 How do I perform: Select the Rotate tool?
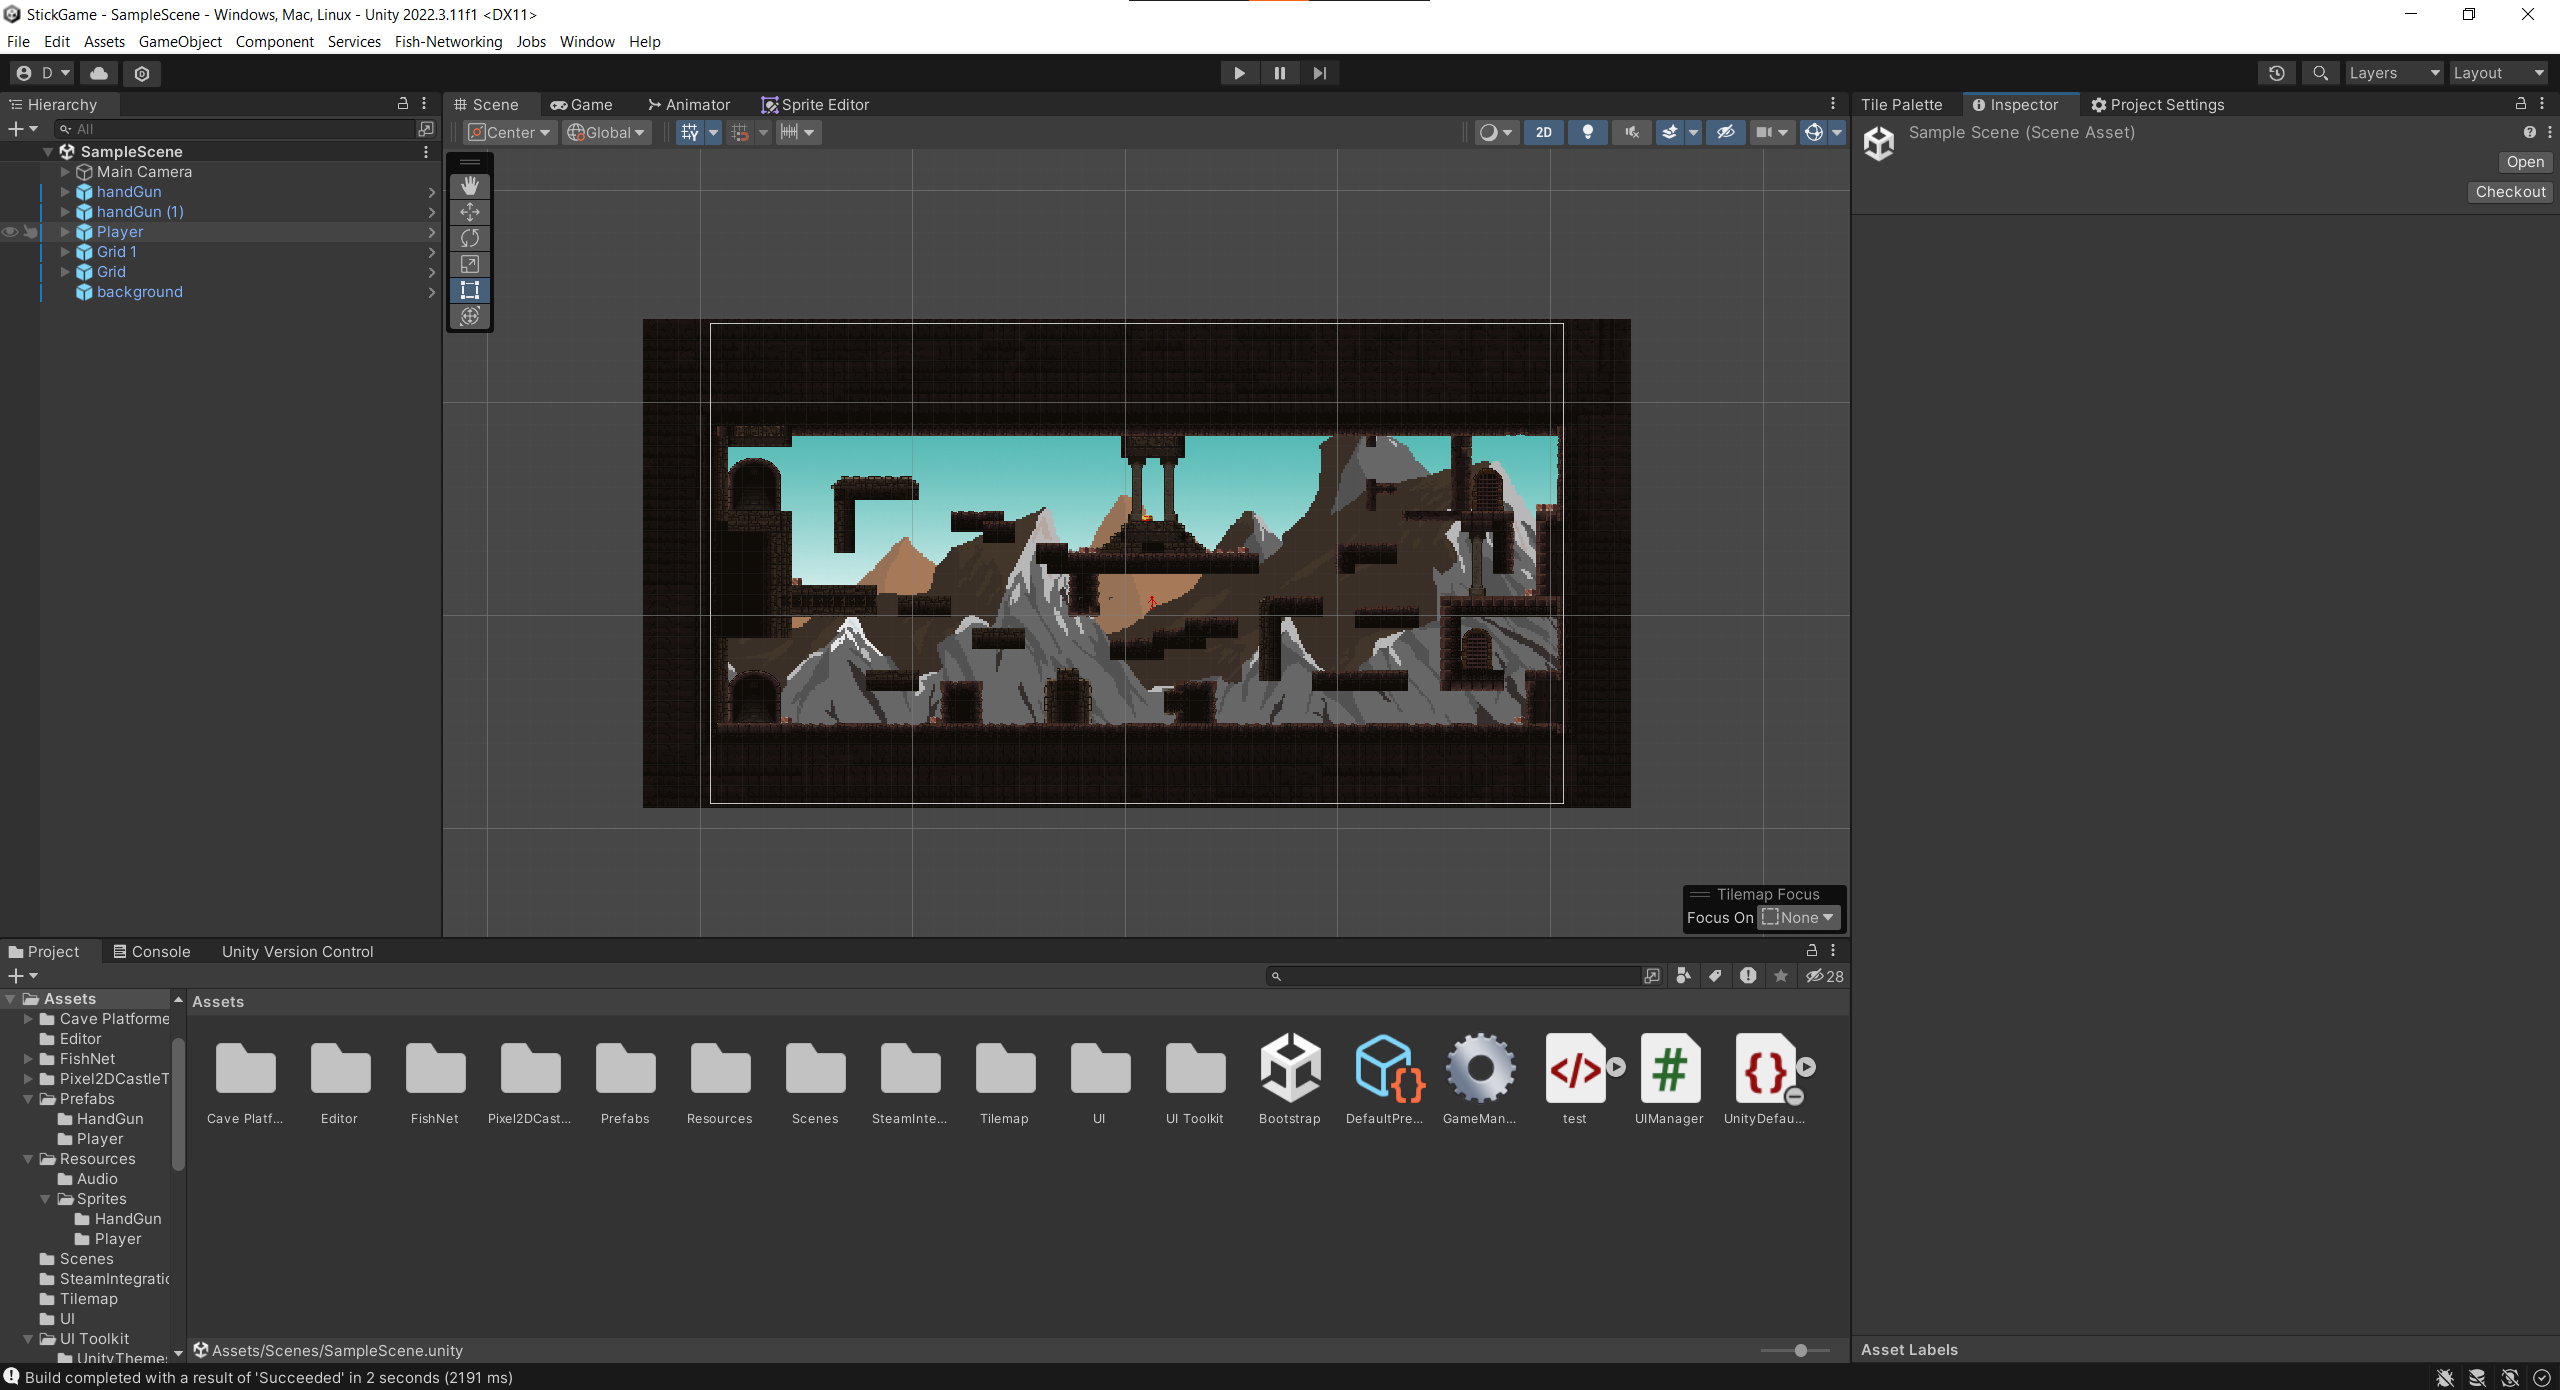pos(469,238)
